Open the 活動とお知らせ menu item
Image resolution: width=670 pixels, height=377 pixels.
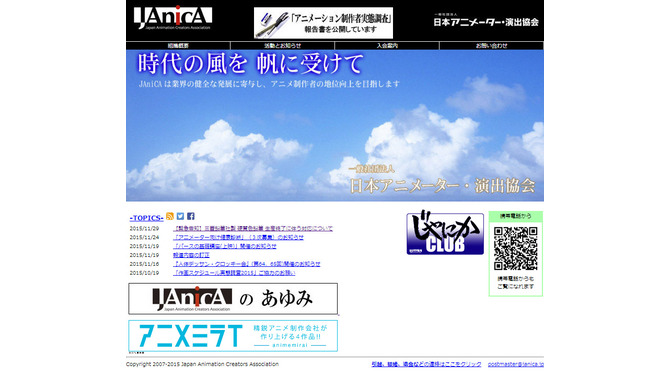pyautogui.click(x=282, y=45)
